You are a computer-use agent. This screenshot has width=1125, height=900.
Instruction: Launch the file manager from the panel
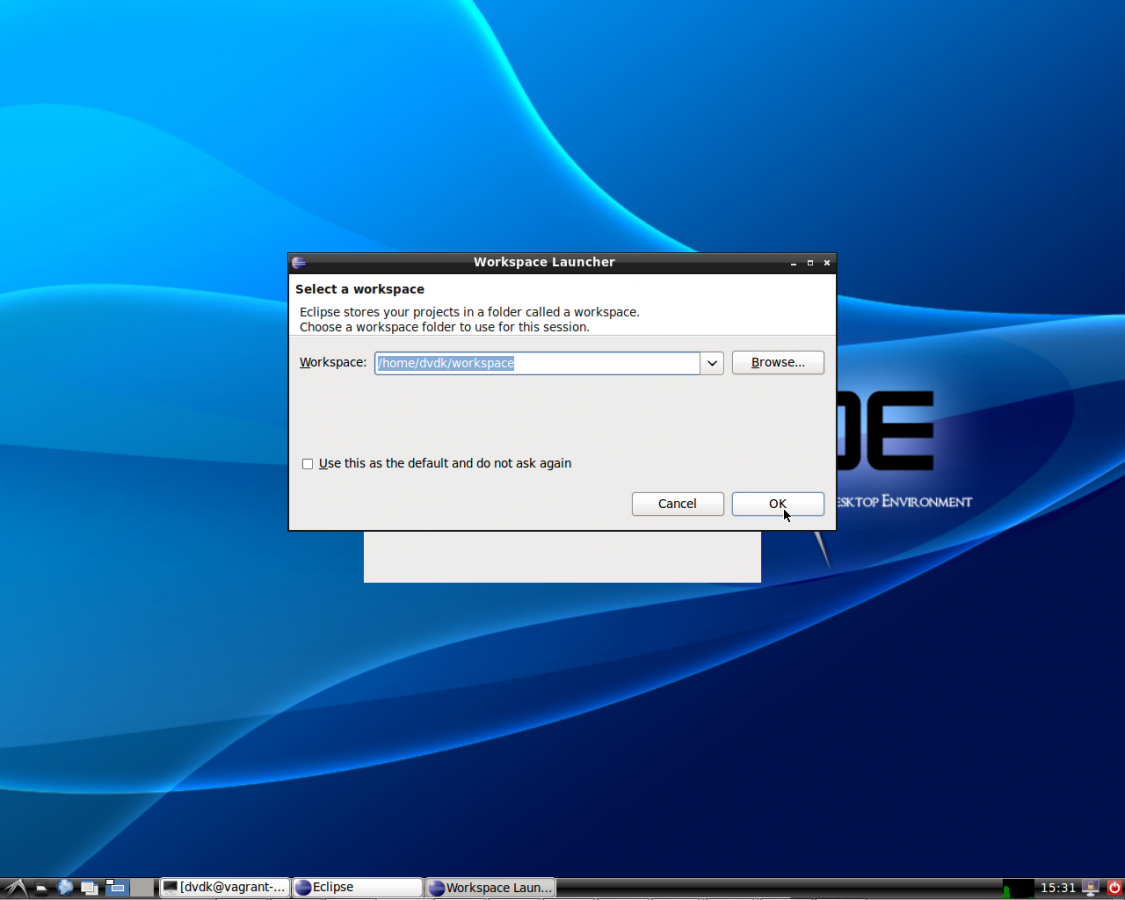(41, 887)
